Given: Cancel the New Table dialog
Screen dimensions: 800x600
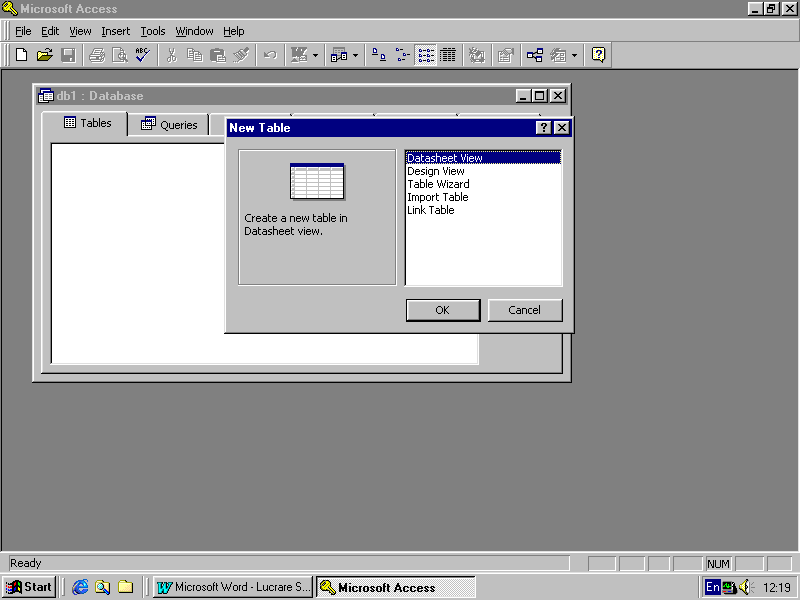Looking at the screenshot, I should click(x=525, y=310).
